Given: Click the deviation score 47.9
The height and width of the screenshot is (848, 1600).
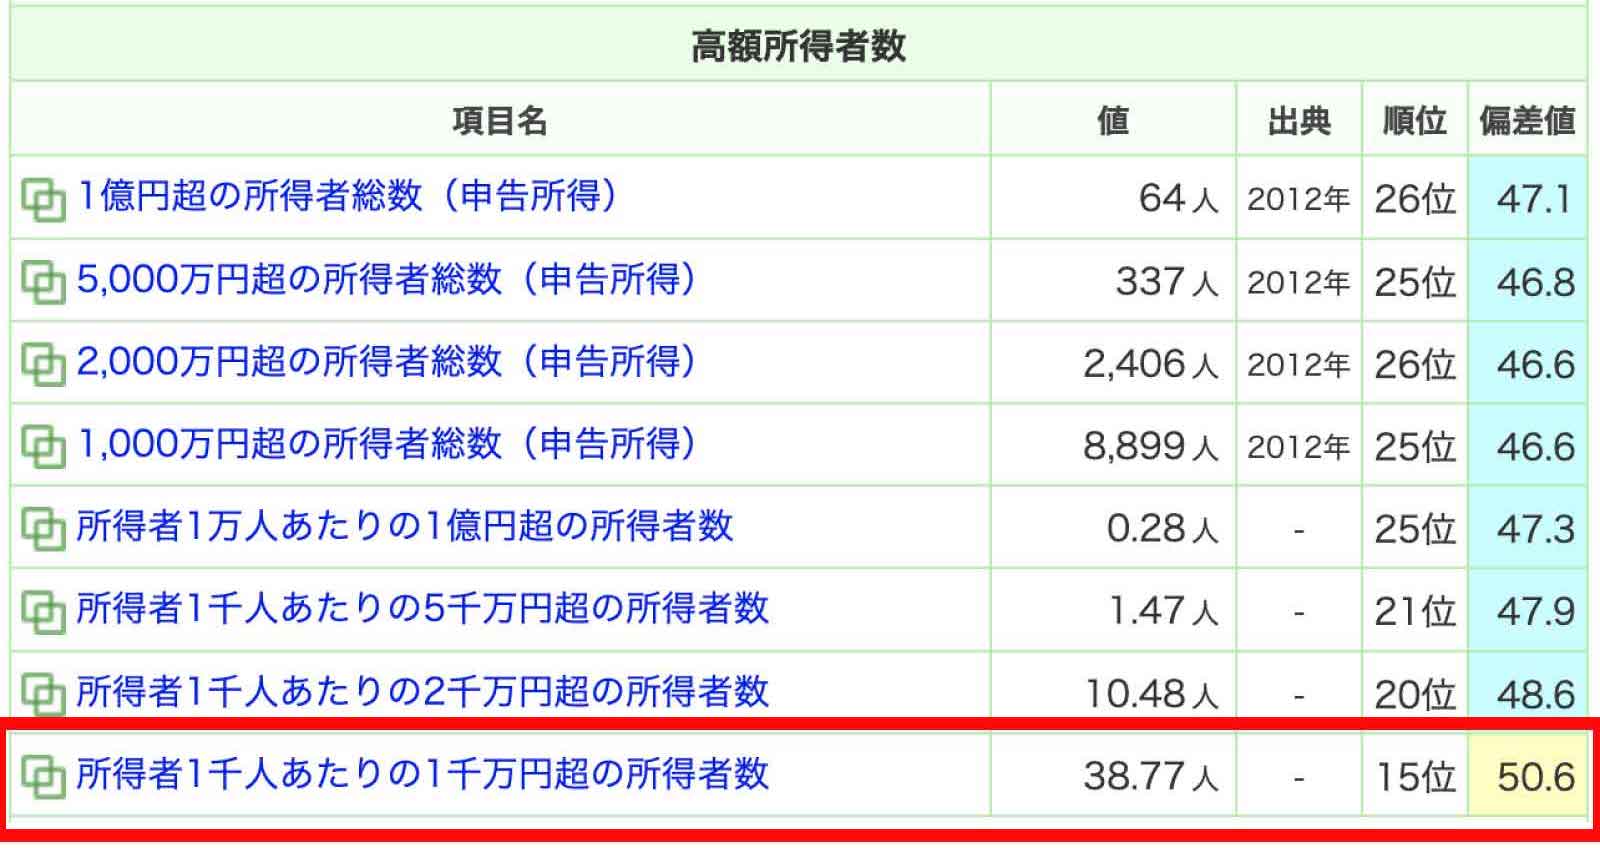Looking at the screenshot, I should click(x=1535, y=611).
